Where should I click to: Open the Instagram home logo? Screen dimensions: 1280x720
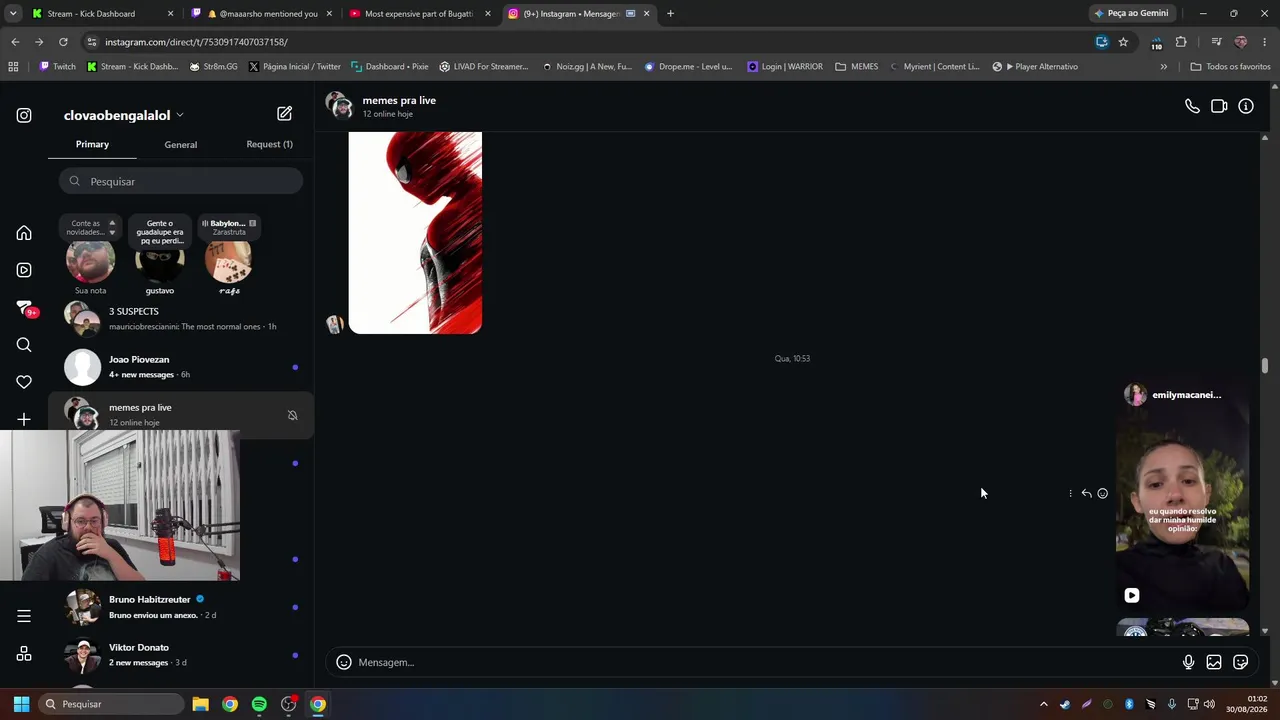tap(24, 115)
